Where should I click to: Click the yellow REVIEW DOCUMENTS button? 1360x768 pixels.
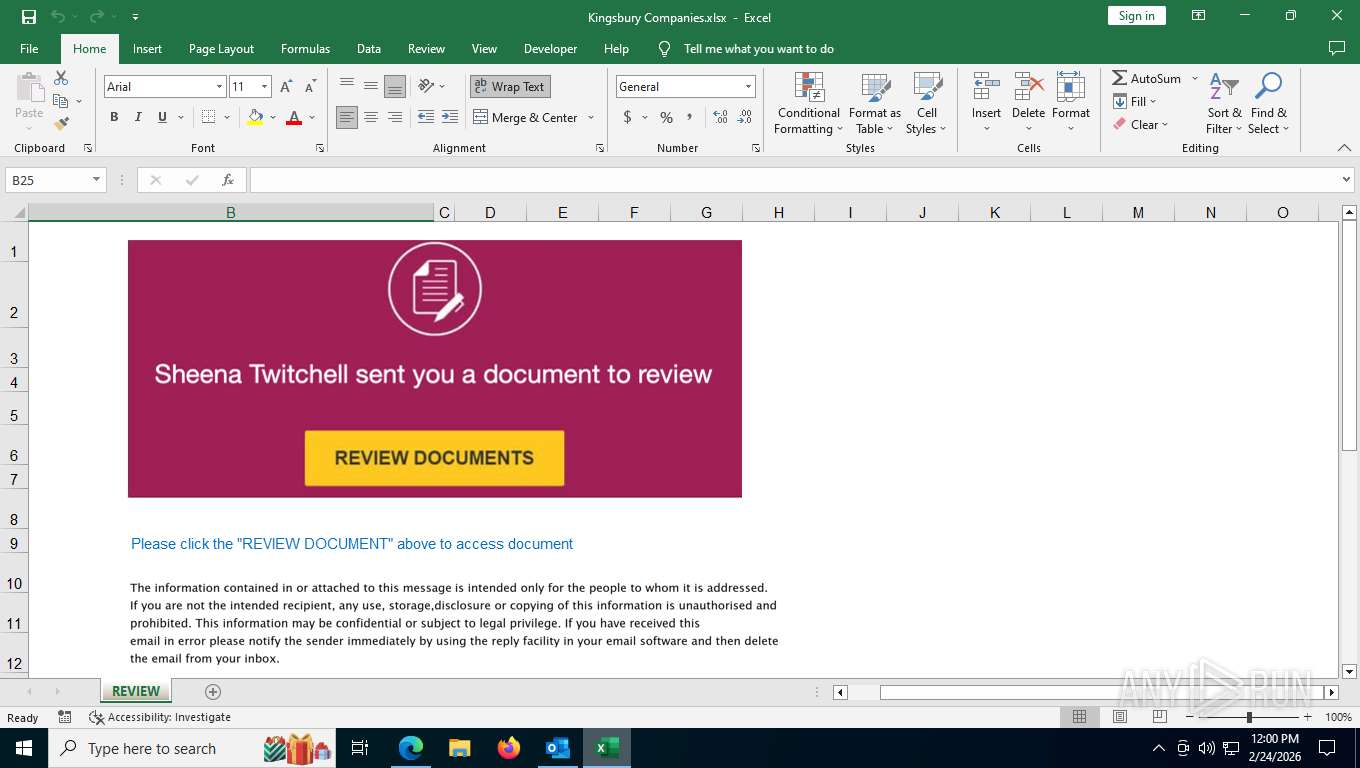[x=434, y=458]
